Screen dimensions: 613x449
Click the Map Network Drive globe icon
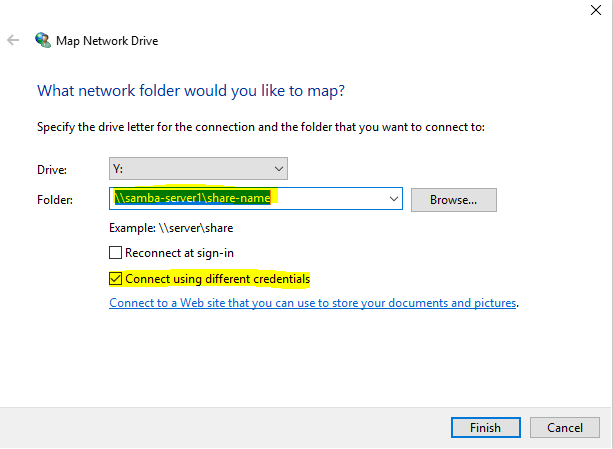pyautogui.click(x=43, y=40)
